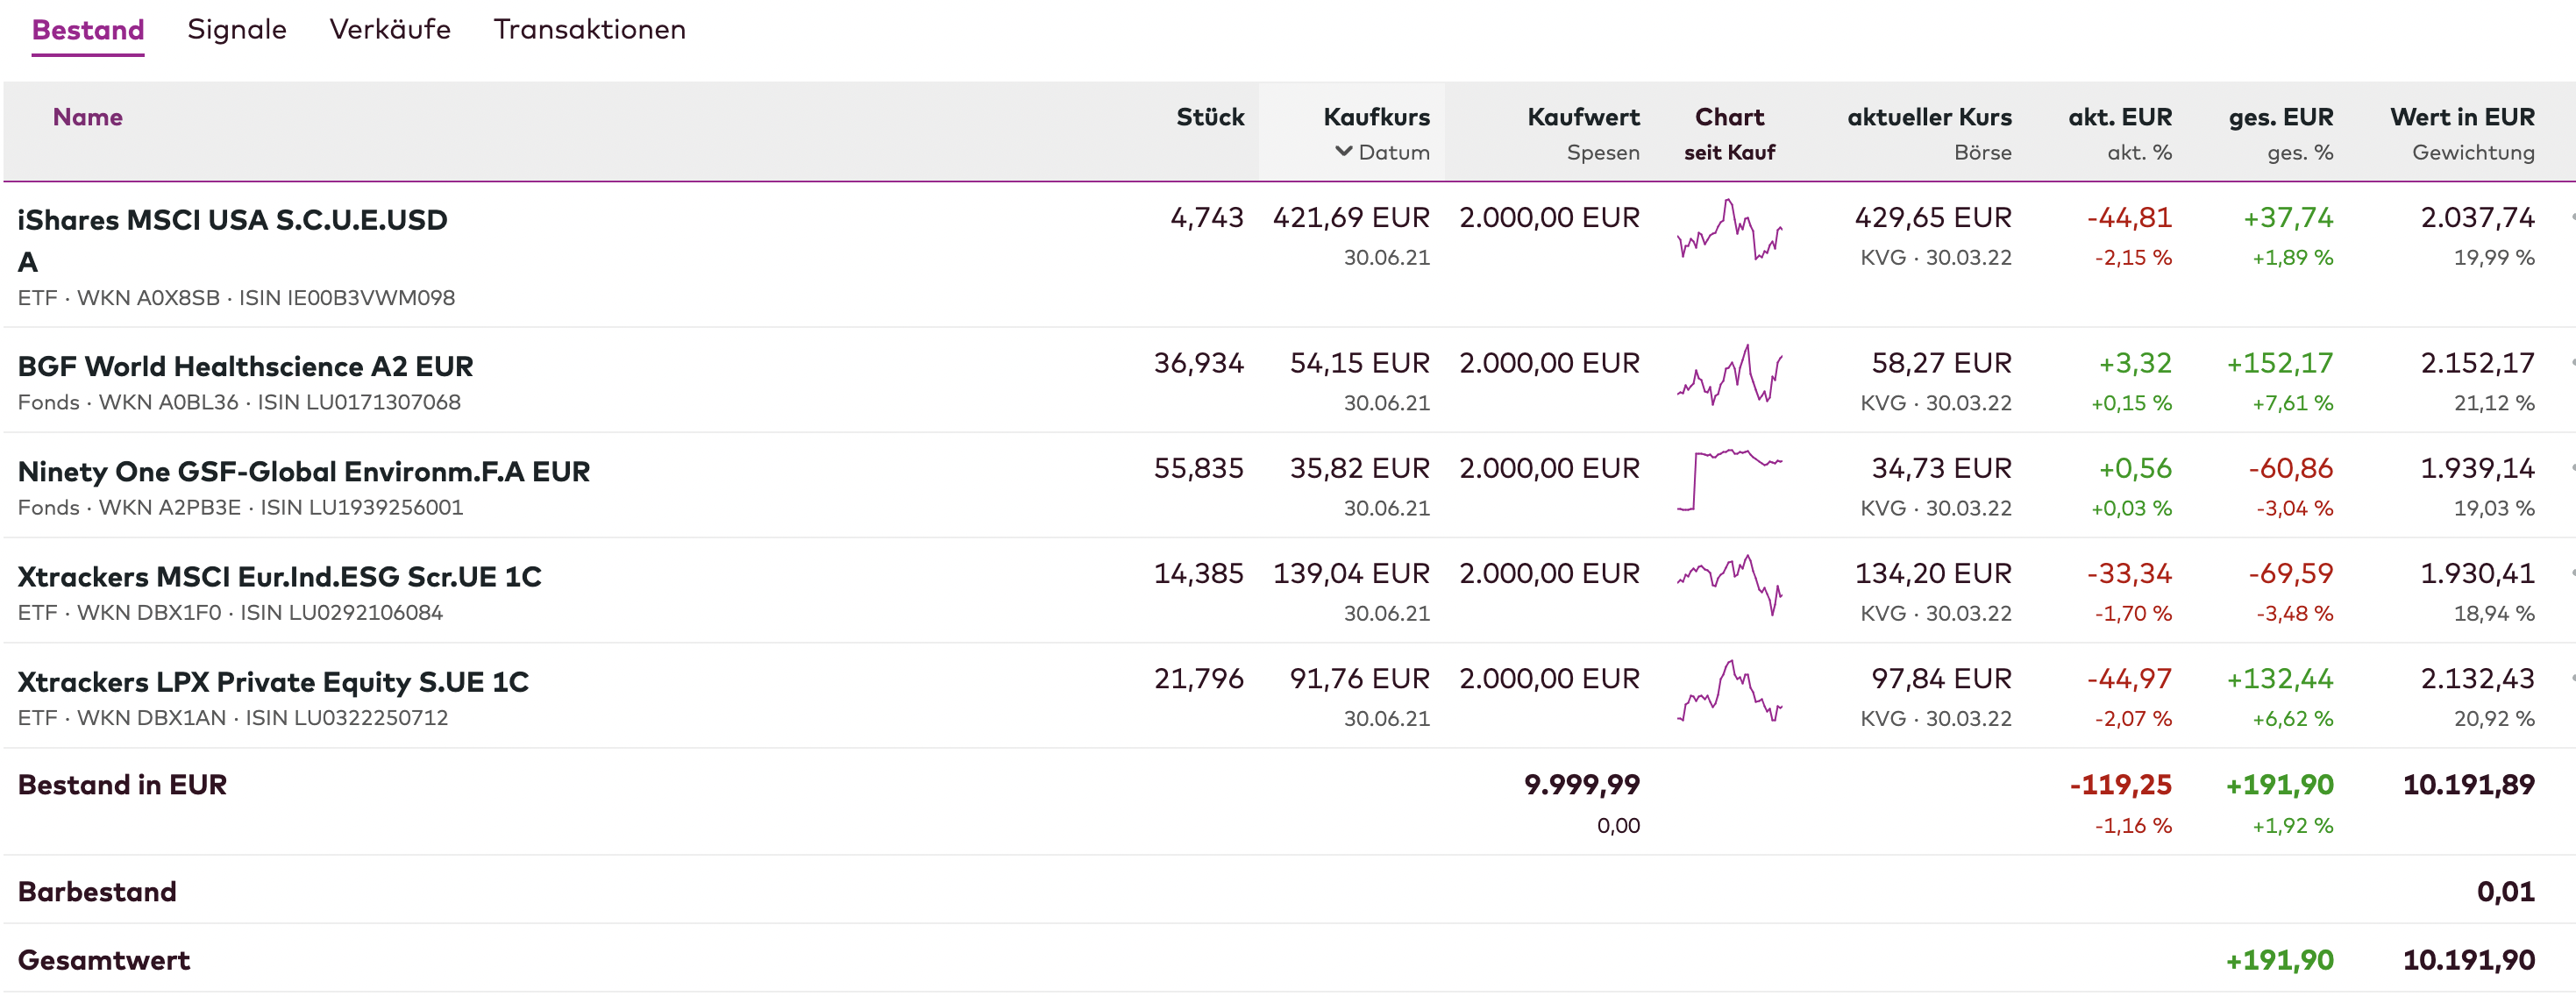Select the Gesamtwert total 10.191,90
Viewport: 2576px width, 996px height.
click(x=2467, y=960)
